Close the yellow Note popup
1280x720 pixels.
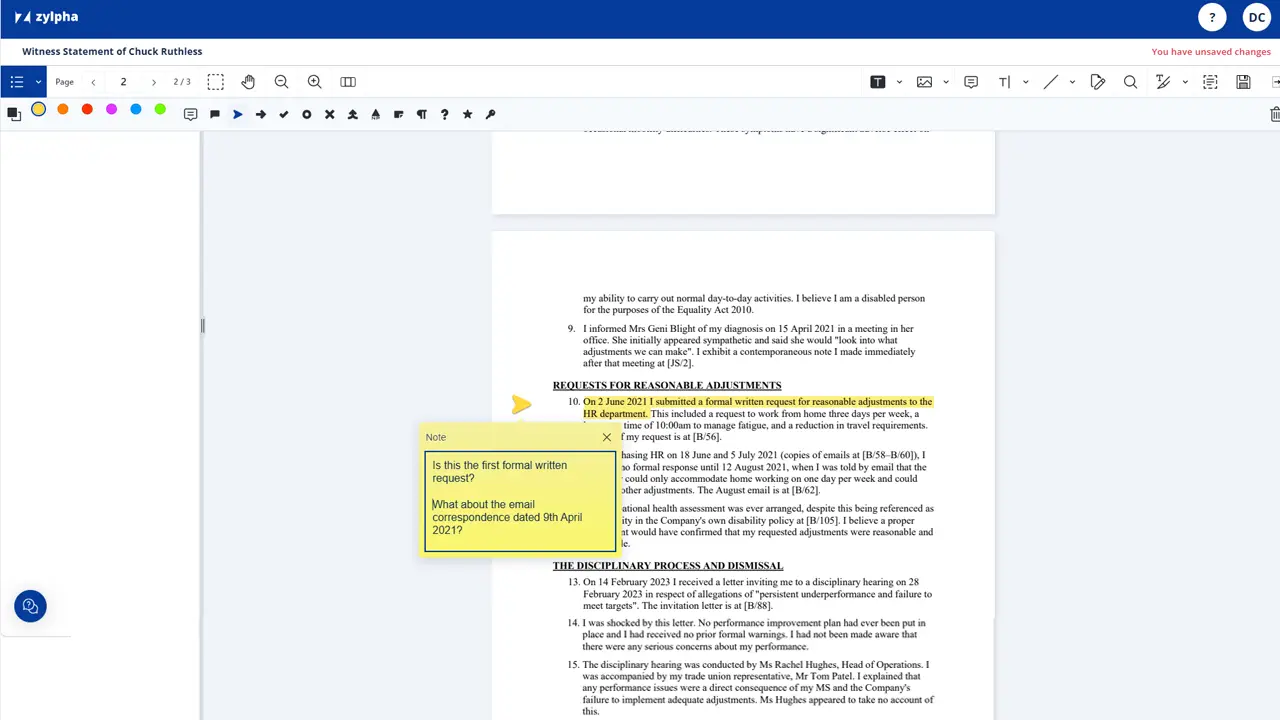607,437
